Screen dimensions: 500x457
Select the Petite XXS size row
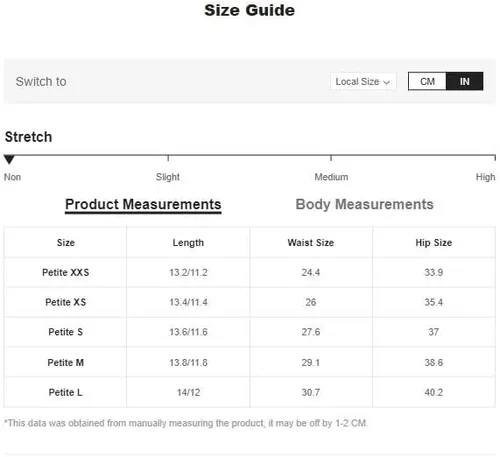click(249, 272)
